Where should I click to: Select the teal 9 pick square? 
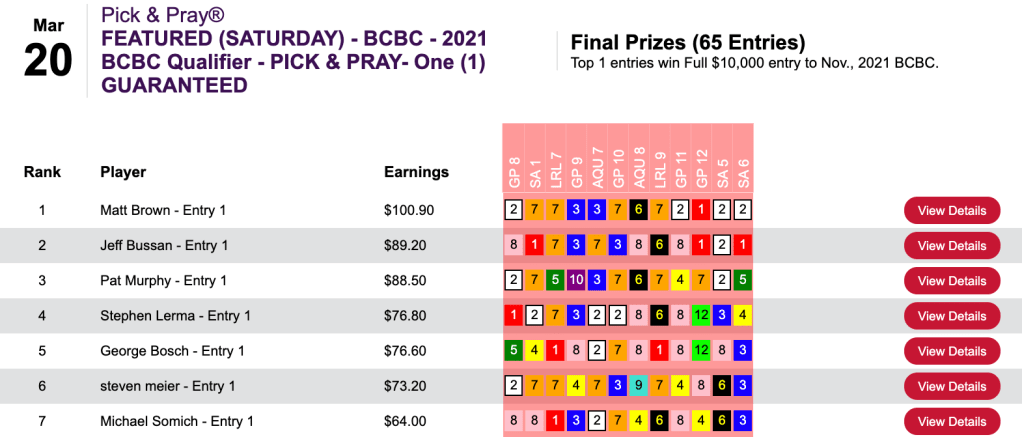click(639, 386)
